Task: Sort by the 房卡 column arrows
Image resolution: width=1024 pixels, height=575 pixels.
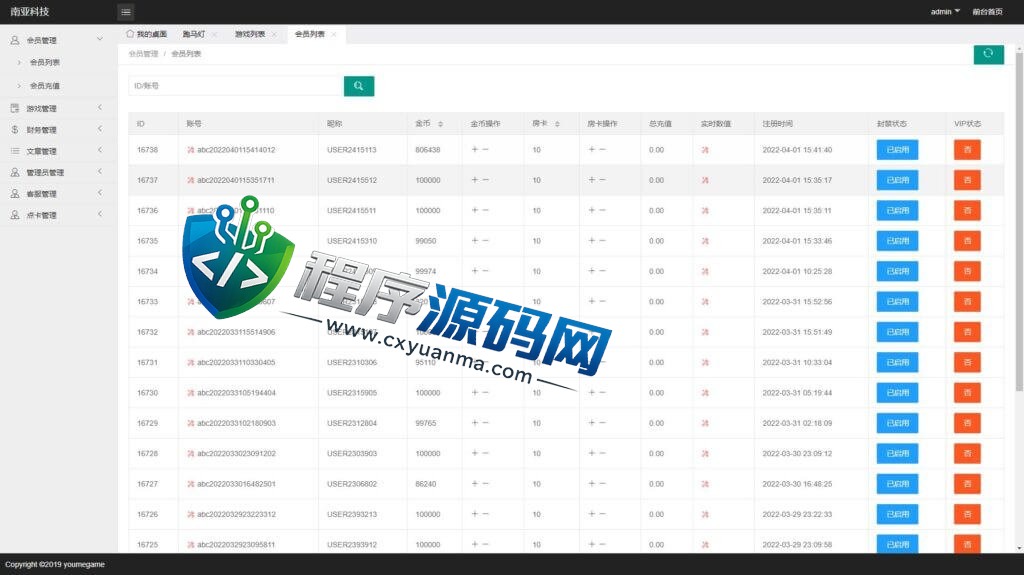Action: pyautogui.click(x=557, y=123)
